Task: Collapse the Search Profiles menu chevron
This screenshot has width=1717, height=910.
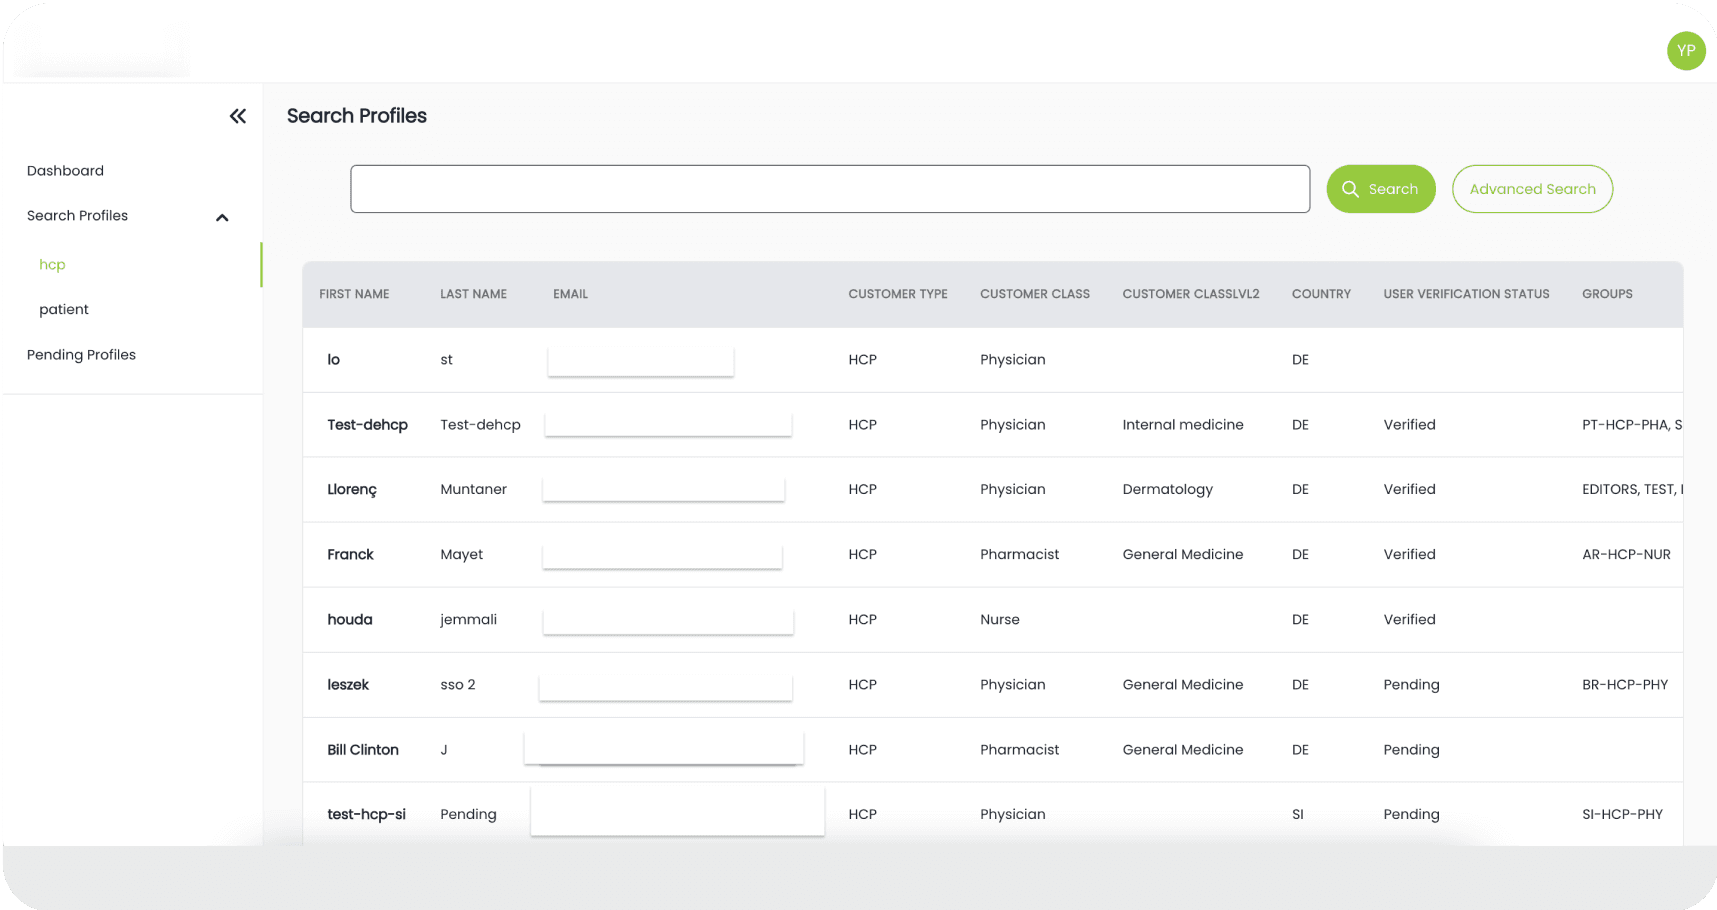Action: coord(222,217)
